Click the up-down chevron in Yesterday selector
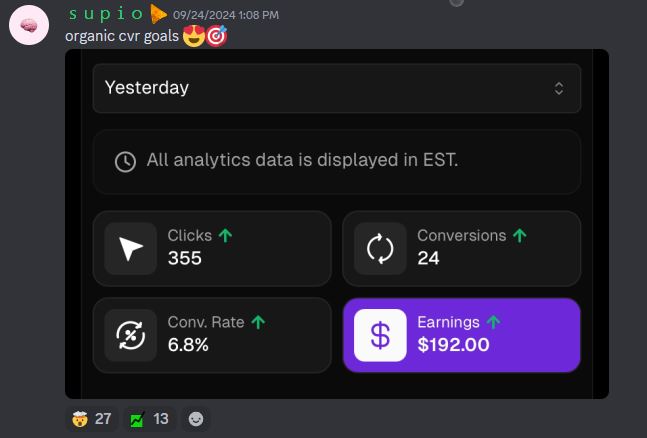 coord(559,88)
